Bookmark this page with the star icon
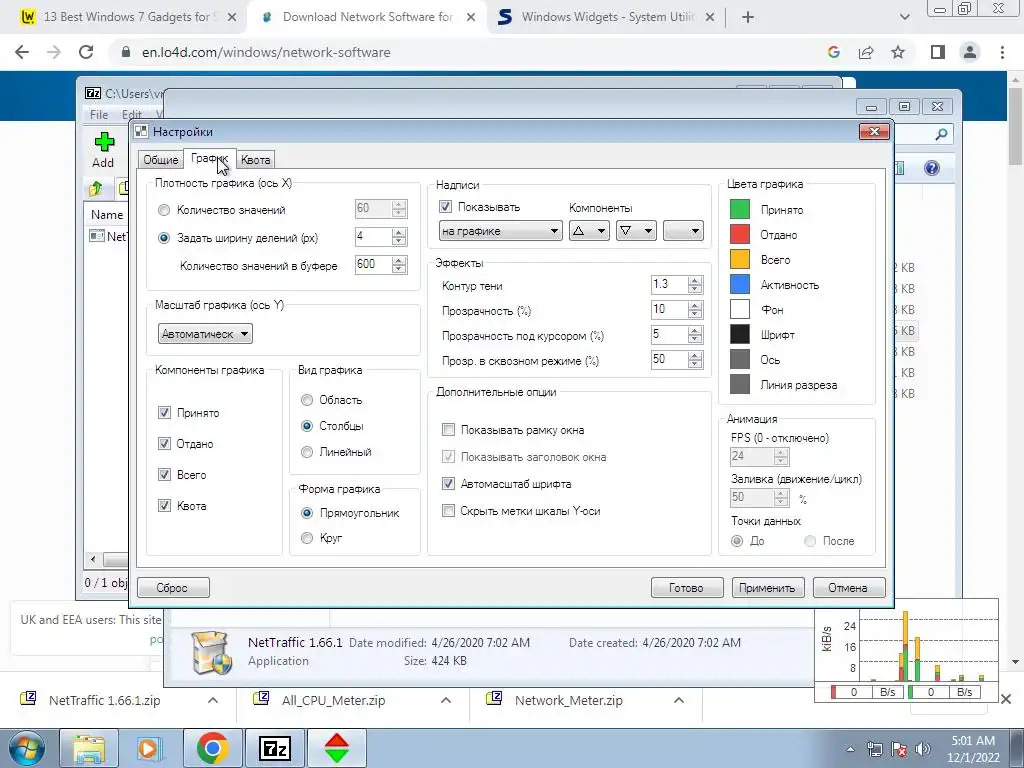 [x=898, y=52]
